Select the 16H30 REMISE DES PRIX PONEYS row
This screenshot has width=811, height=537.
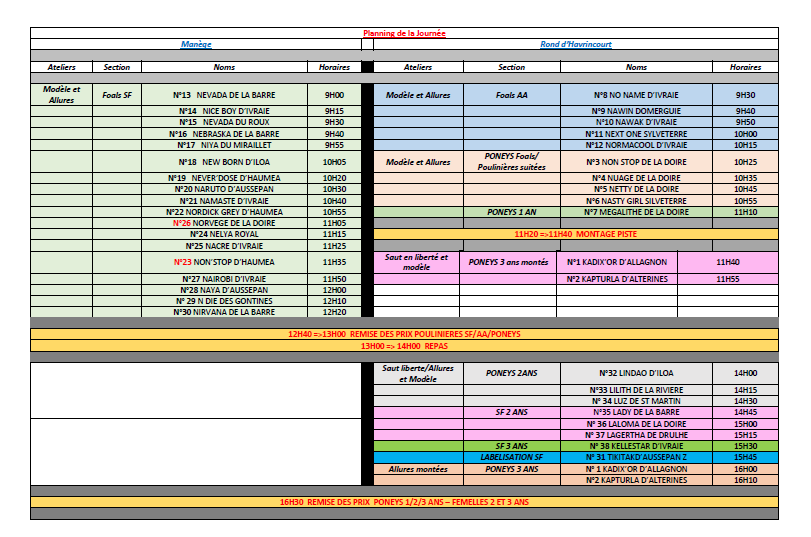[404, 502]
